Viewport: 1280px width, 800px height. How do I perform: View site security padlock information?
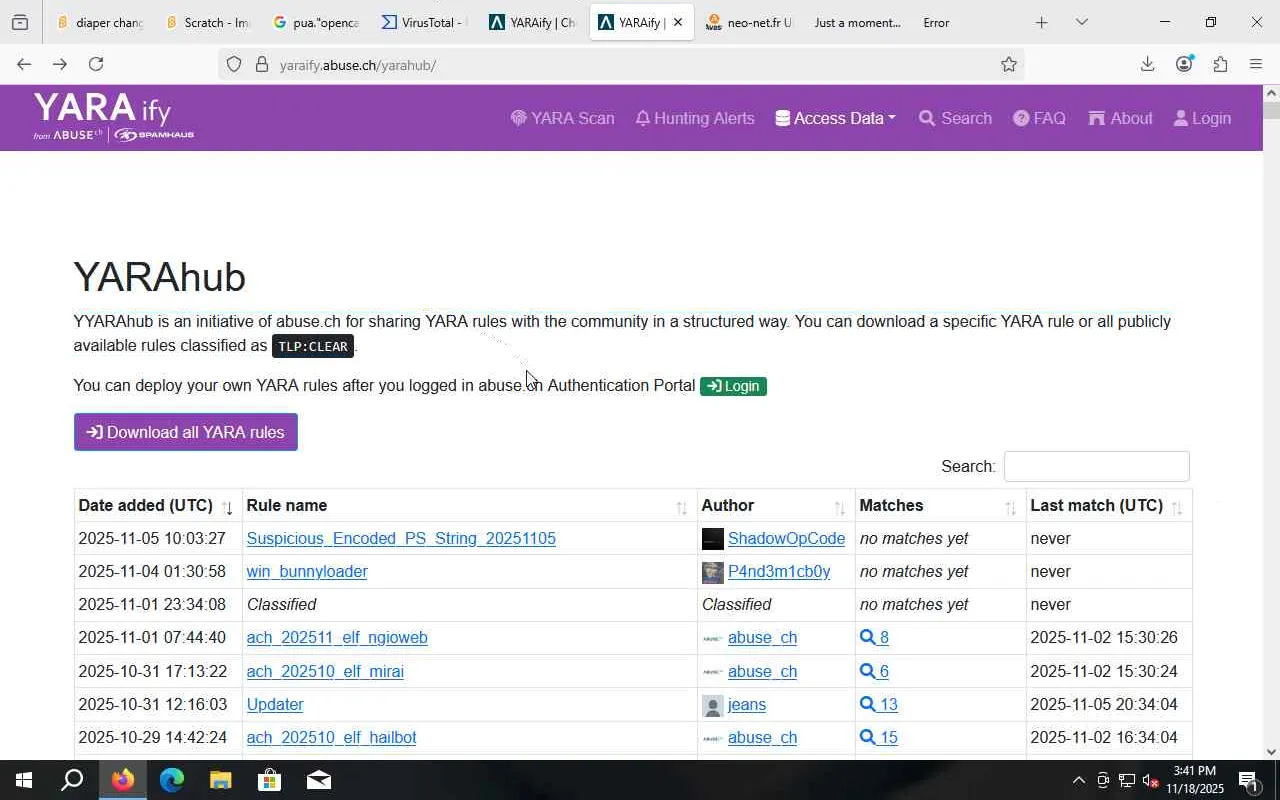262,65
